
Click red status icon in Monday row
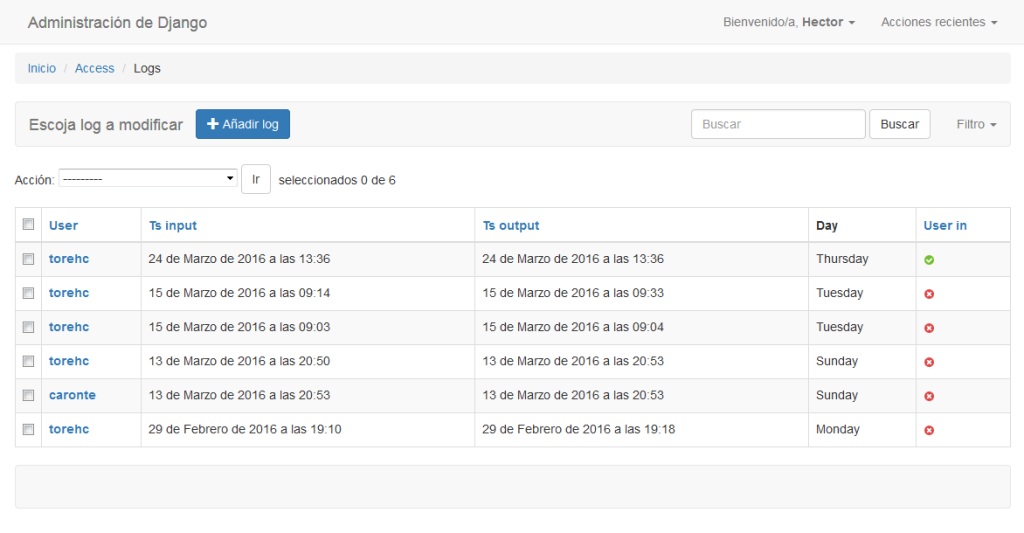[x=929, y=430]
